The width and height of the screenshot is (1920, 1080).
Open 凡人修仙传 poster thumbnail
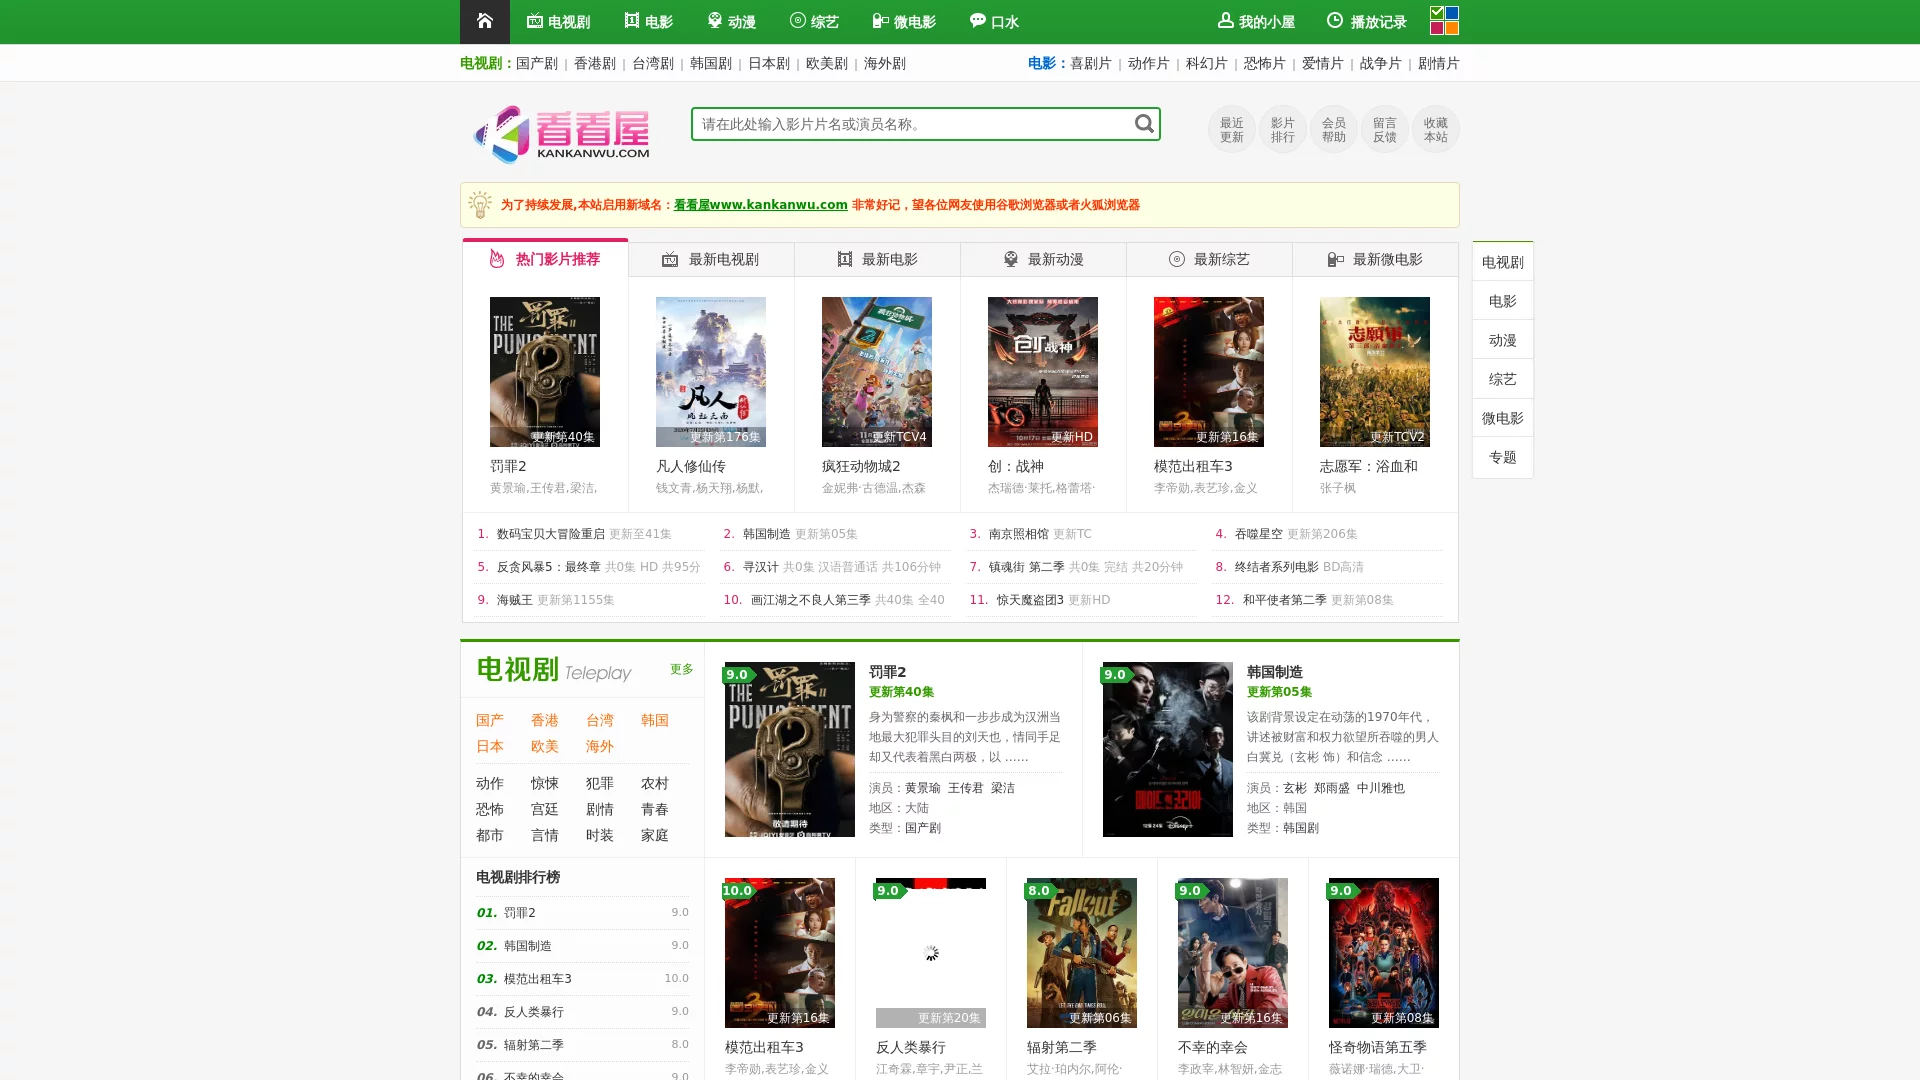pyautogui.click(x=711, y=371)
